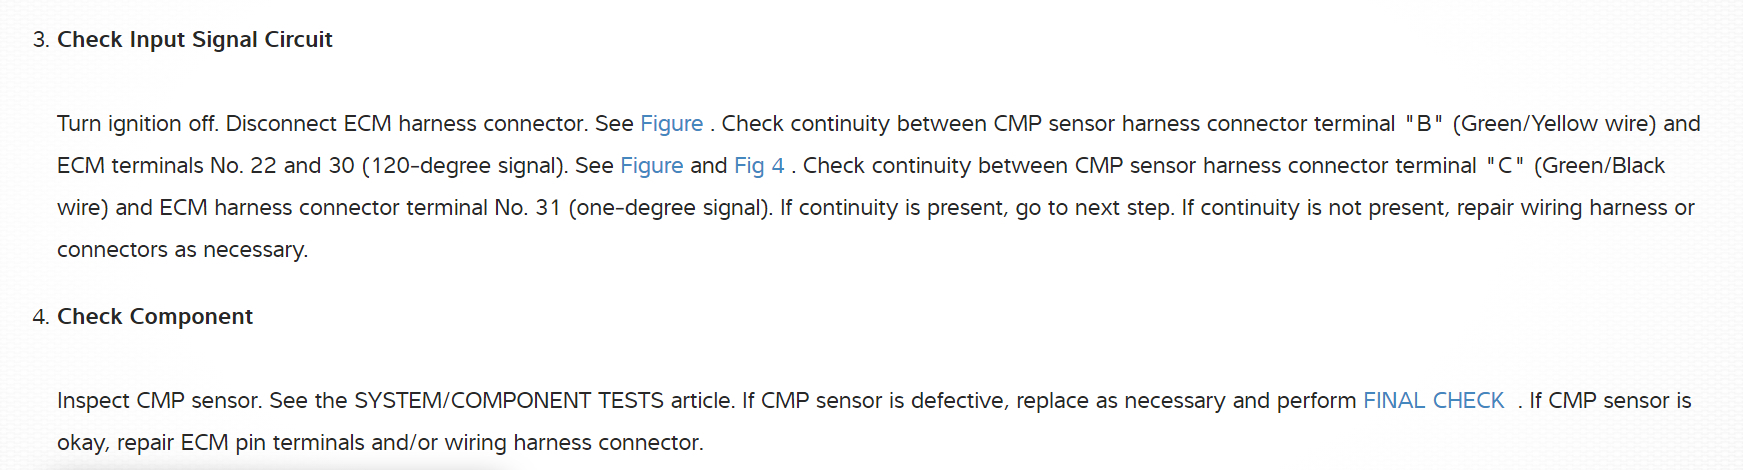Click the "SYSTEM/COMPONENT TESTS" article name
Screen dimensions: 1743x470
click(x=509, y=400)
